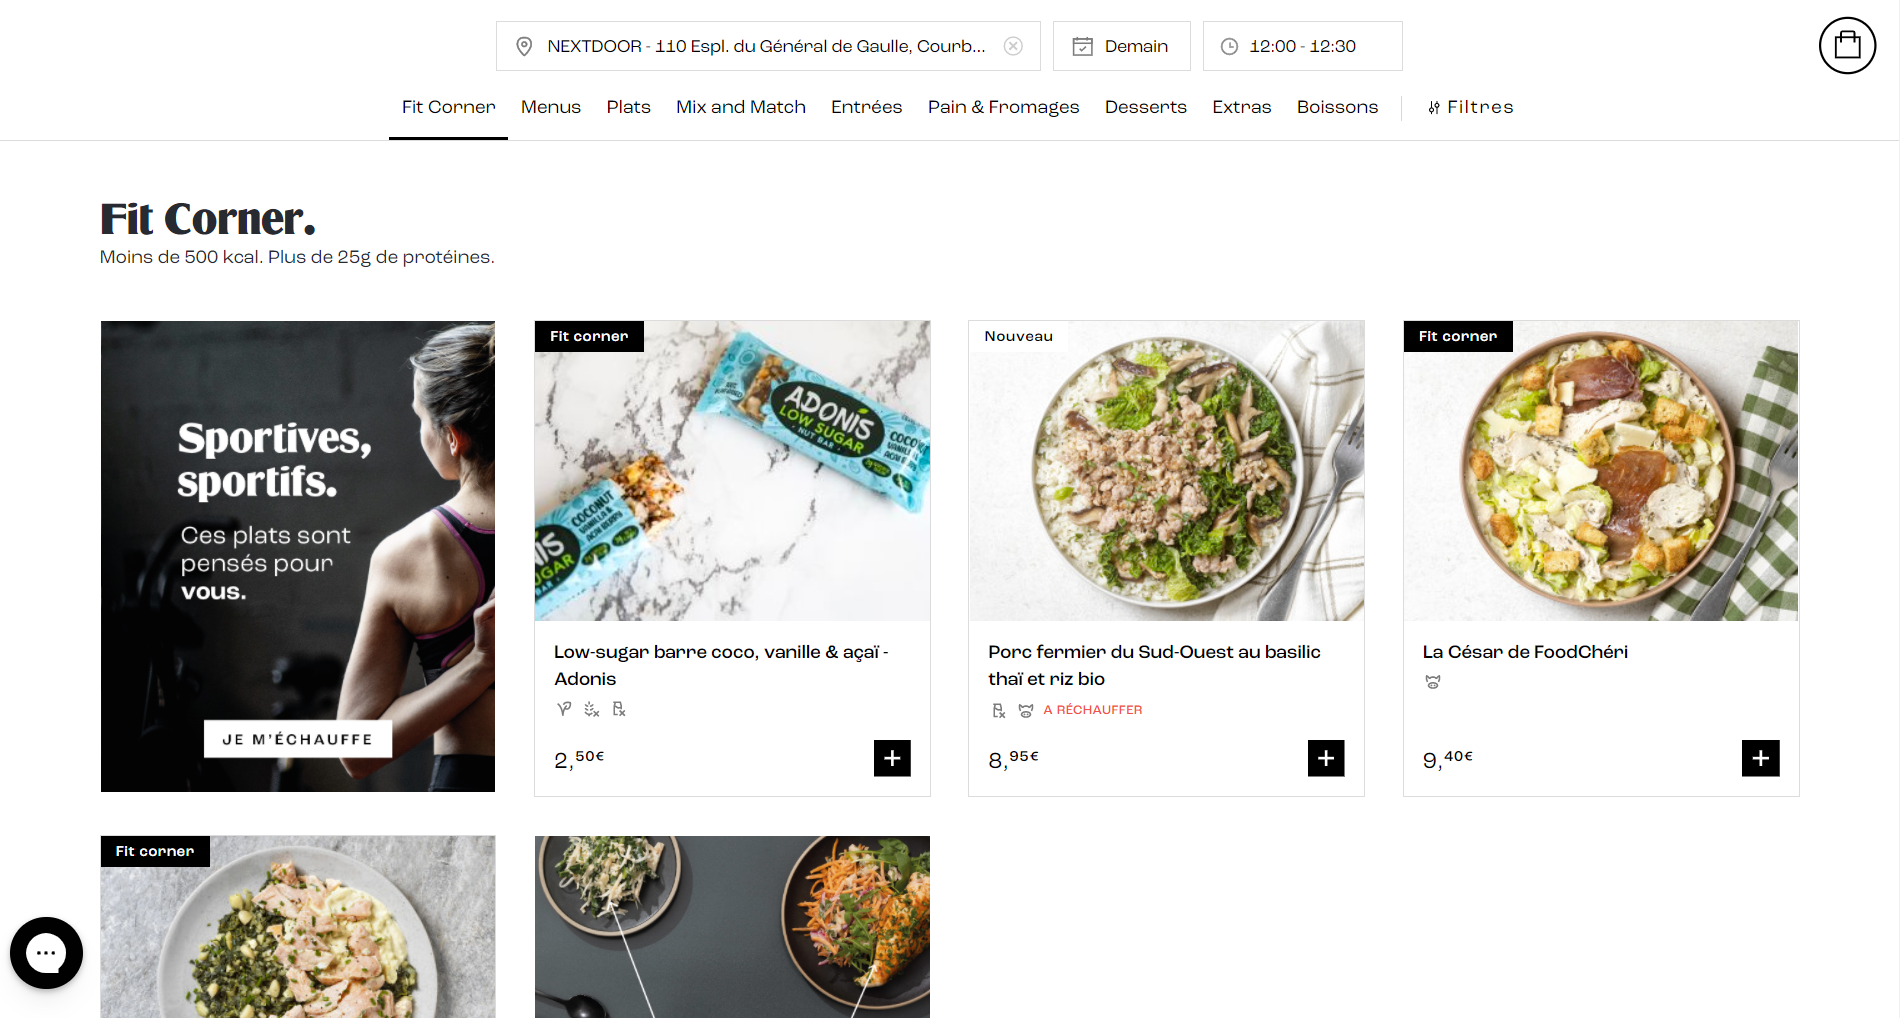Open the Porc fermier dish thumbnail
Viewport: 1900px width, 1018px height.
point(1165,470)
